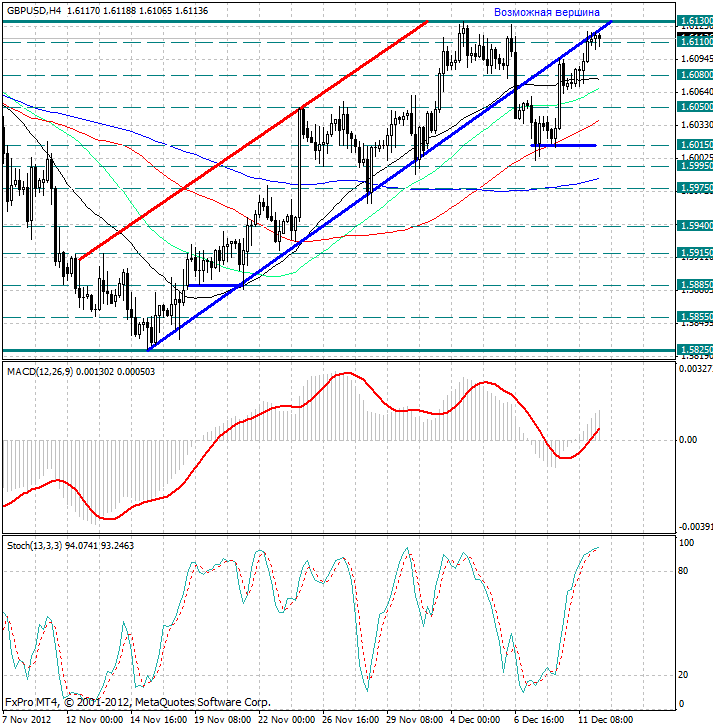713x727 pixels.
Task: Click the 1.6130 price level label
Action: (x=695, y=20)
